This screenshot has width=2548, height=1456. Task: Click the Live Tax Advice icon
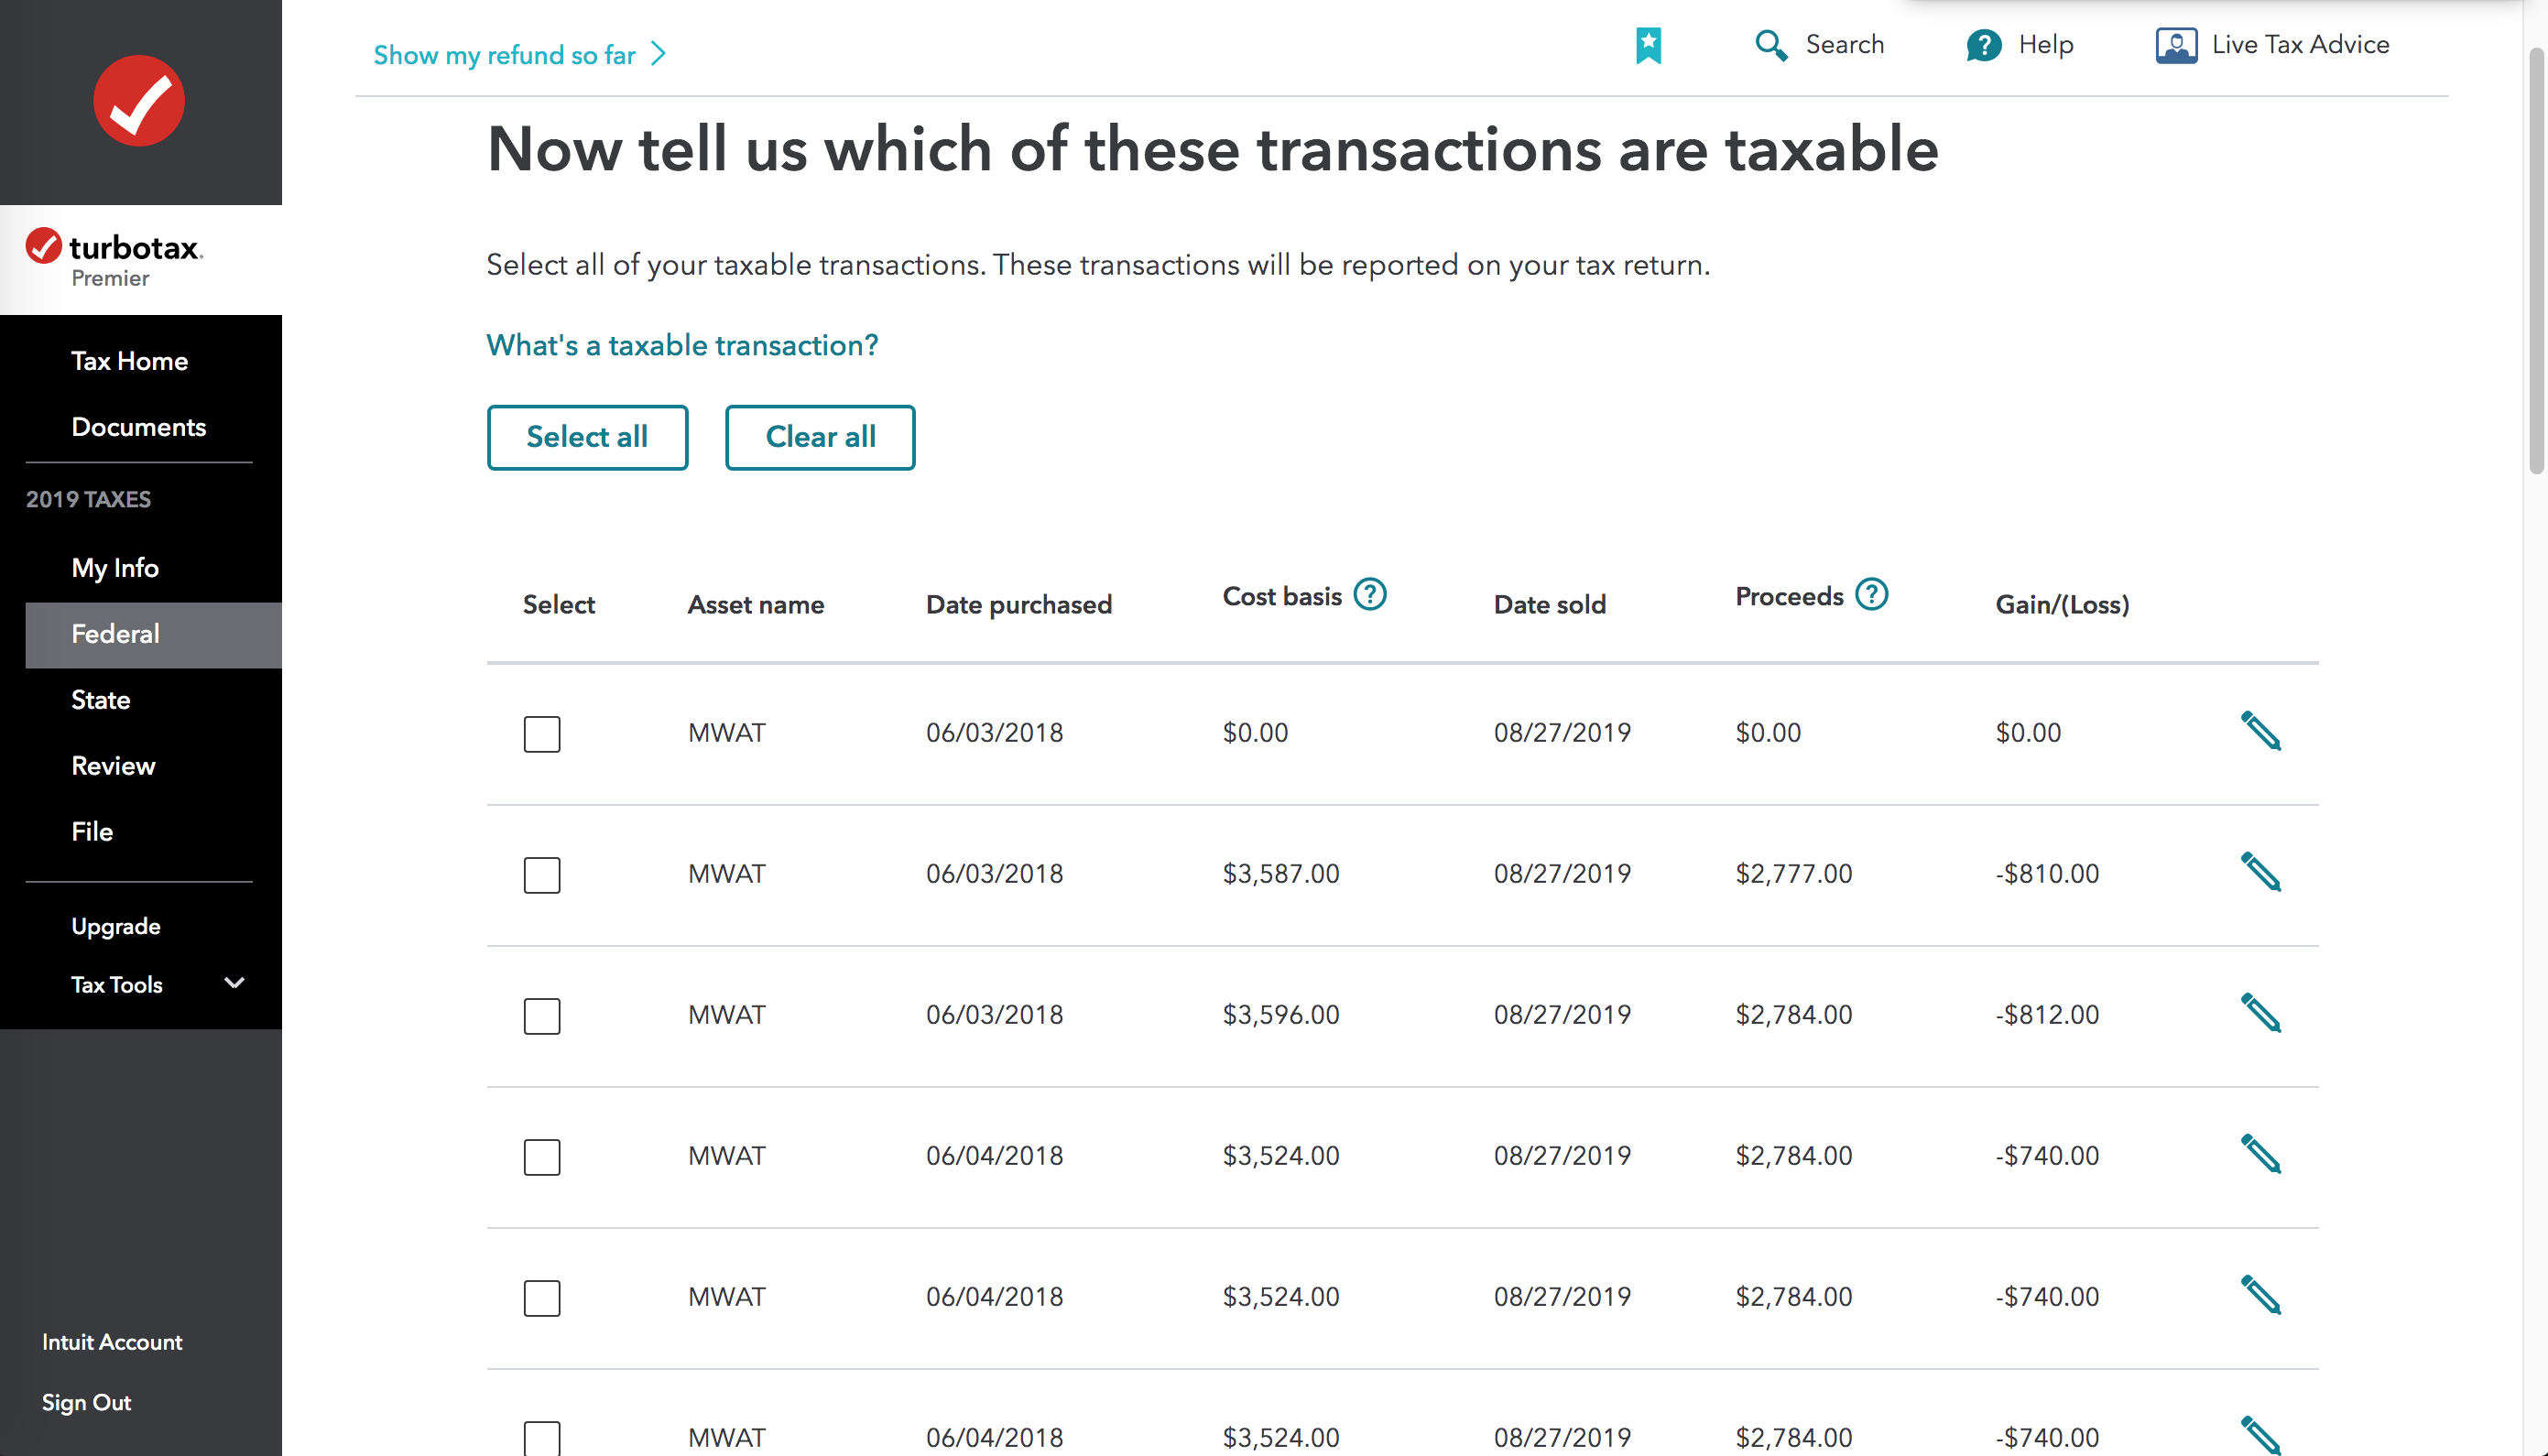click(x=2177, y=44)
